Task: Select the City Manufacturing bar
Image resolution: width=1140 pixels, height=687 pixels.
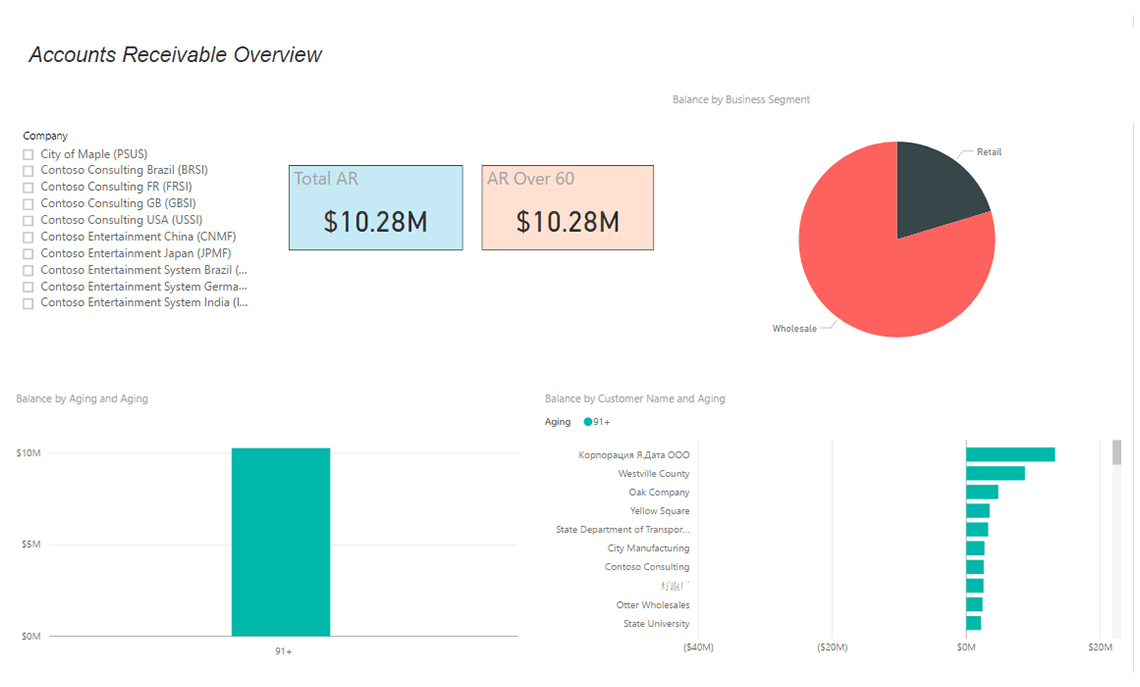Action: 975,548
